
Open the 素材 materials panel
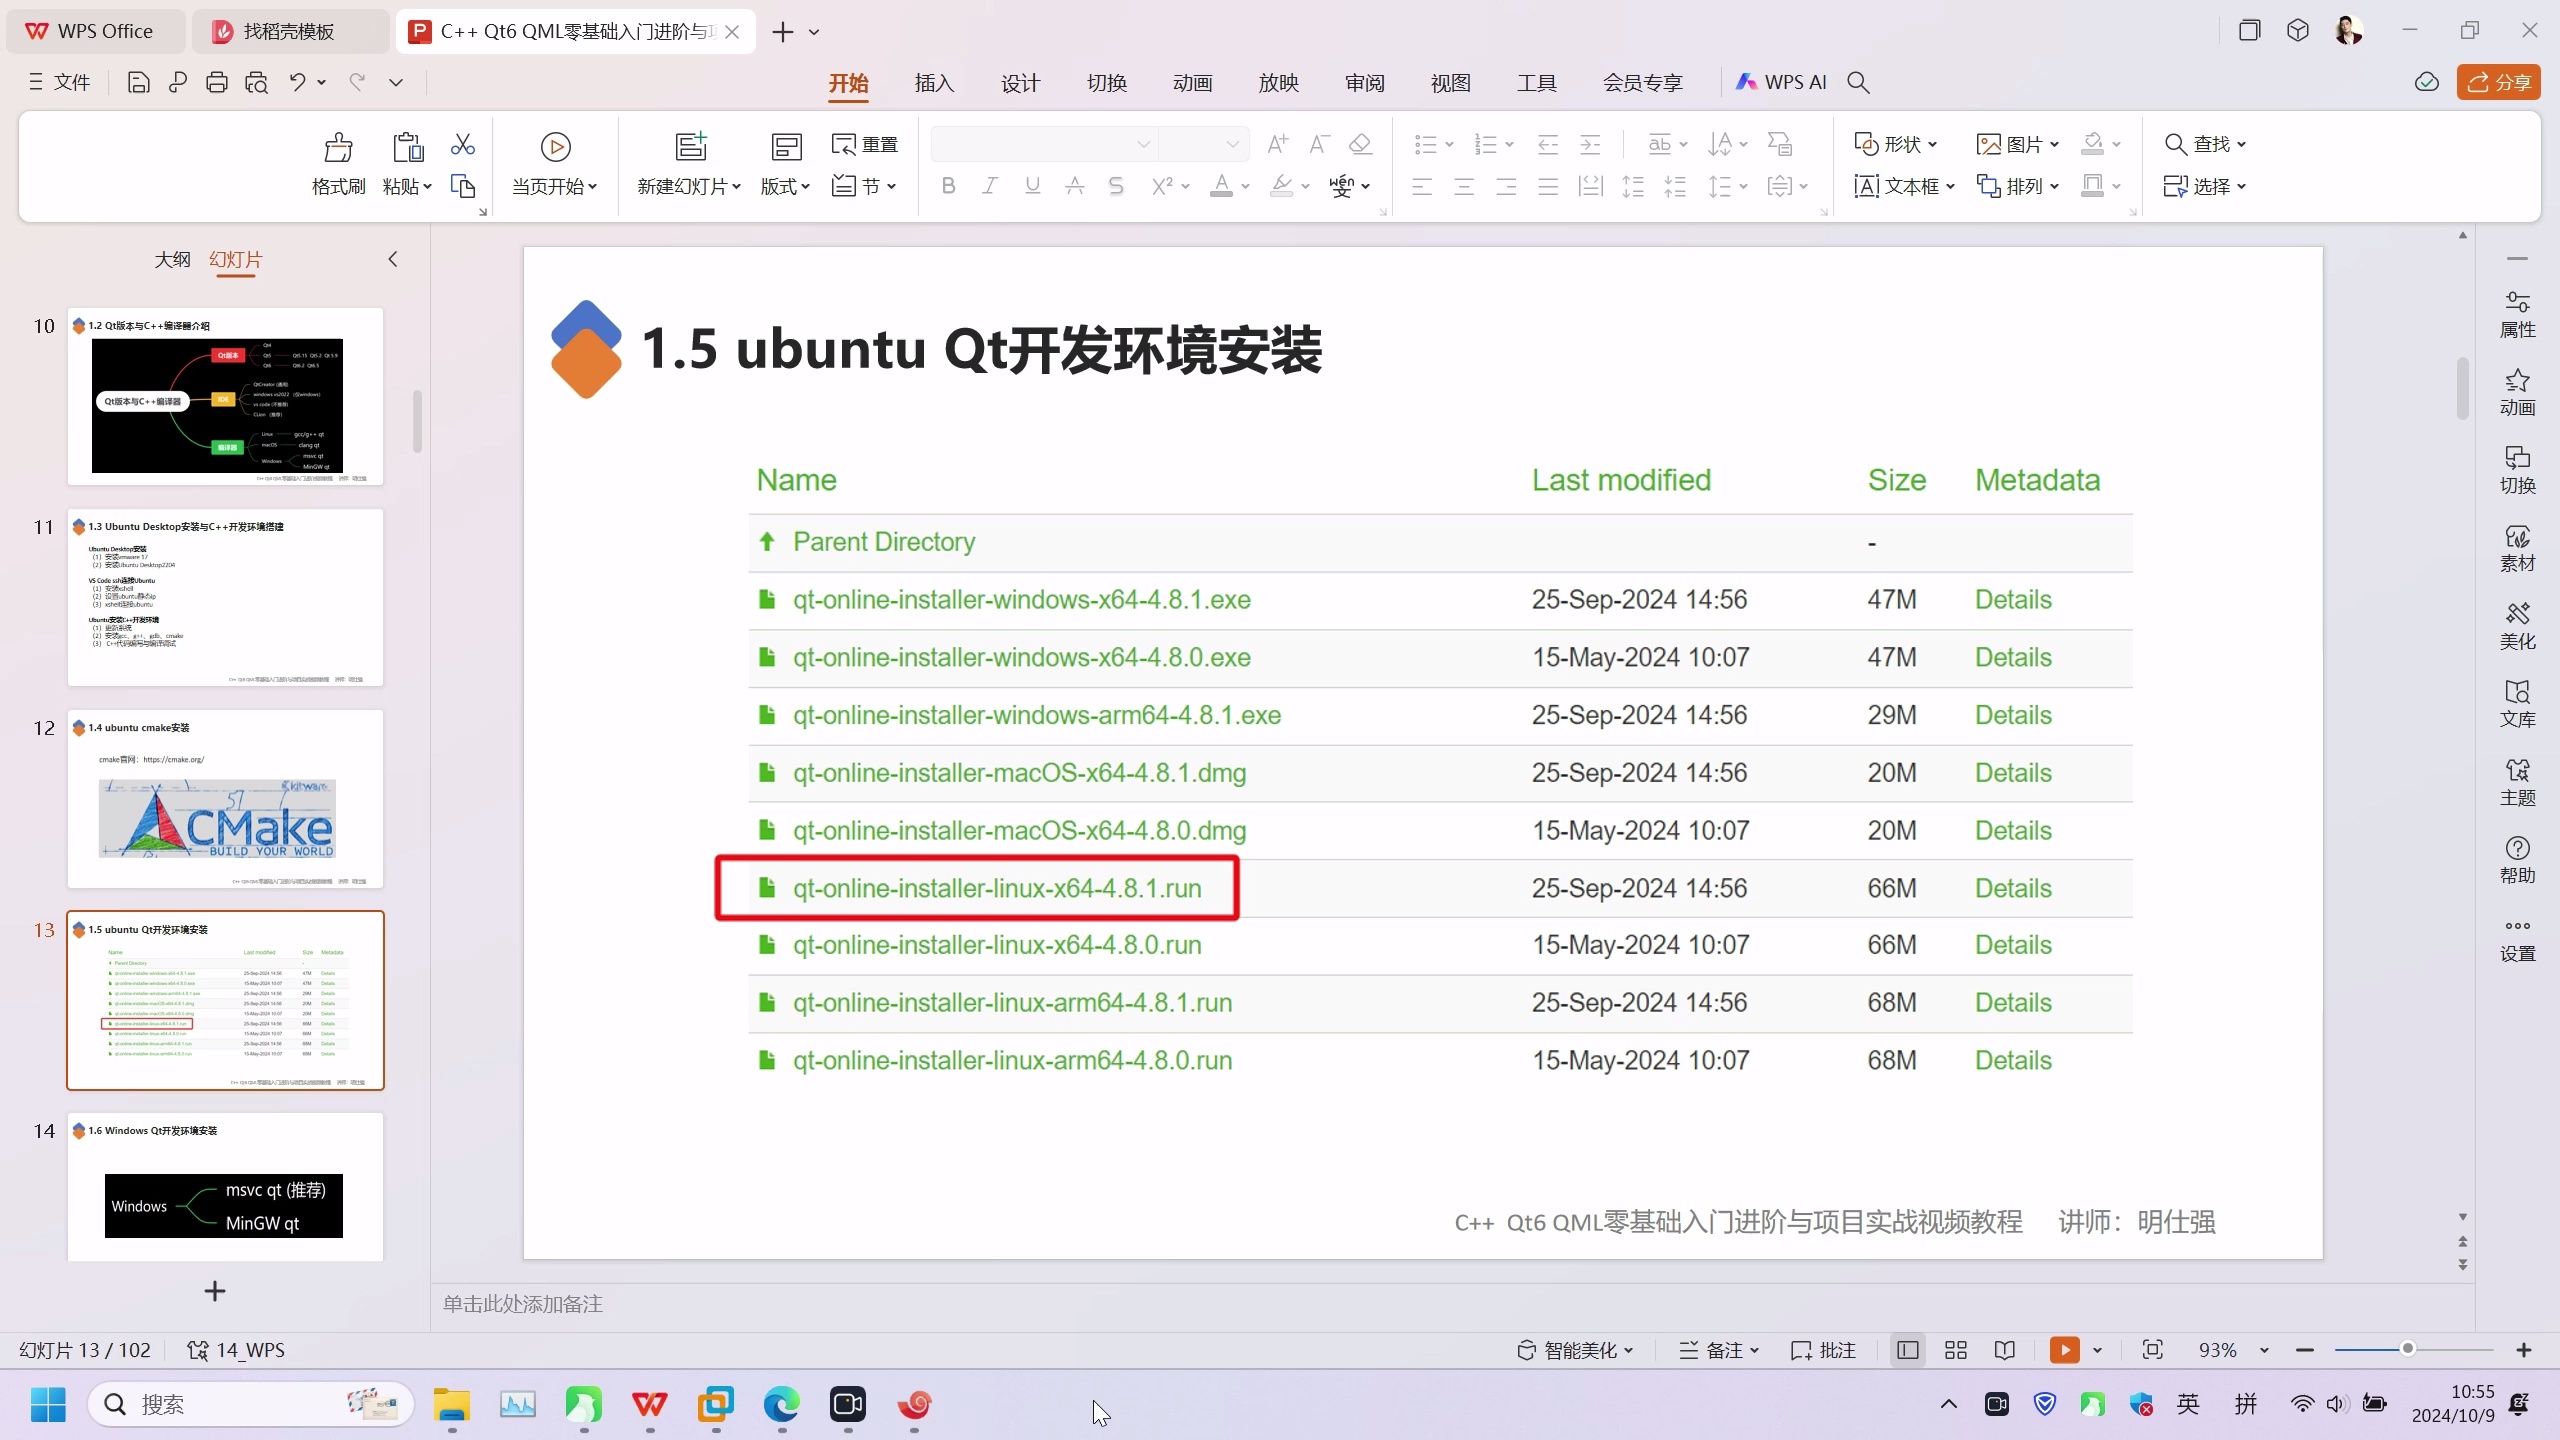(x=2518, y=546)
